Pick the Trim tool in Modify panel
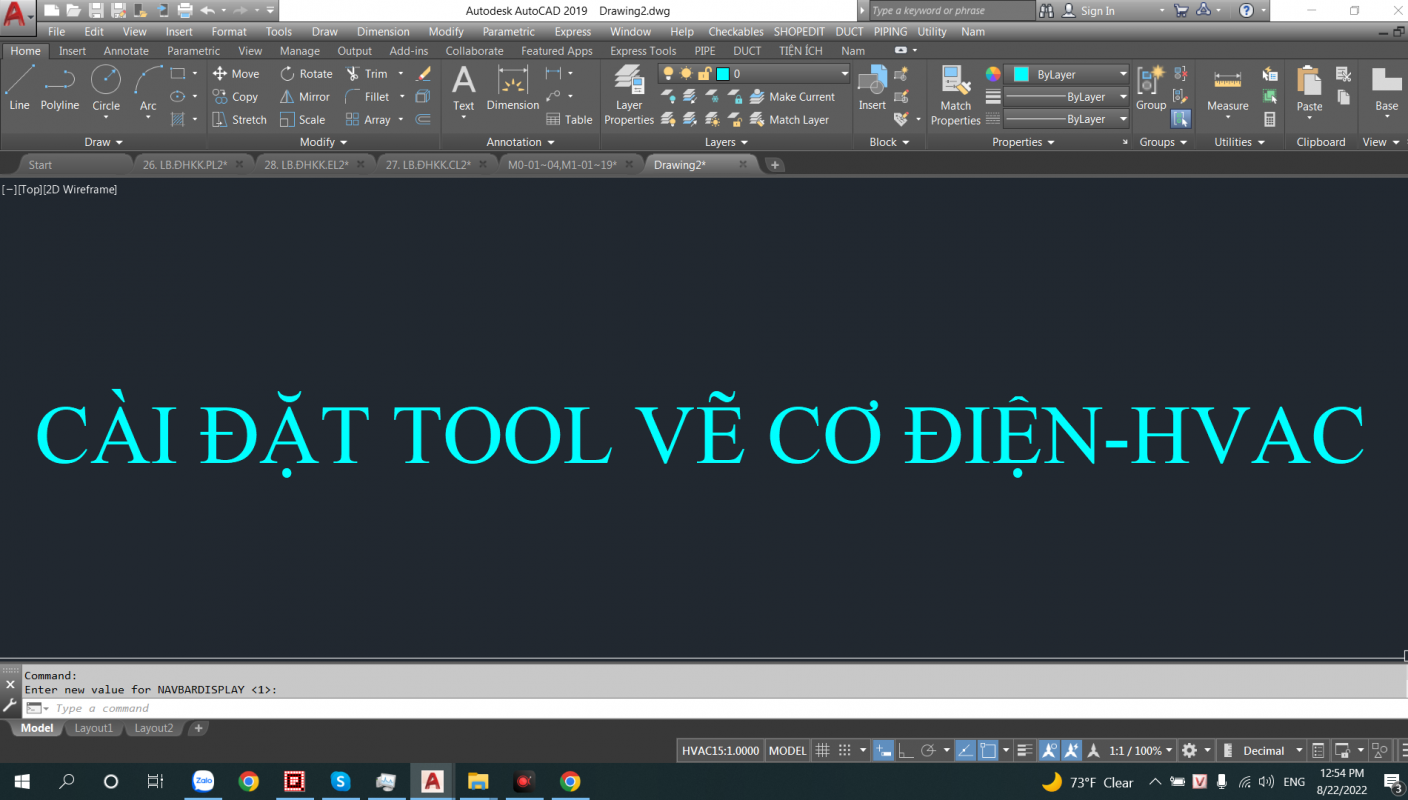The image size is (1408, 800). [x=366, y=74]
